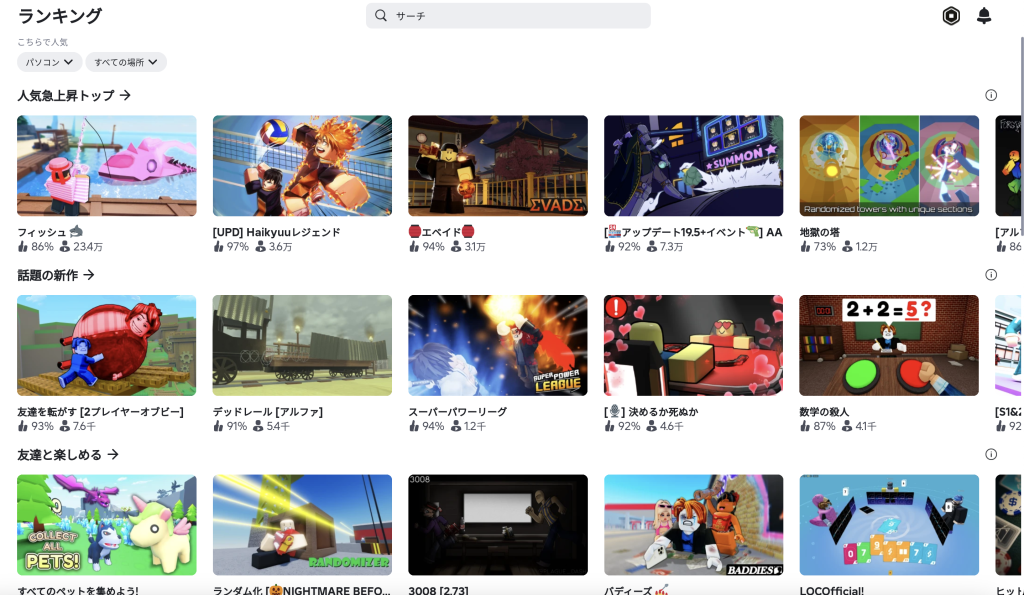Open the Haikyuu レジェンド volleyball thumbnail
This screenshot has width=1024, height=595.
[302, 166]
